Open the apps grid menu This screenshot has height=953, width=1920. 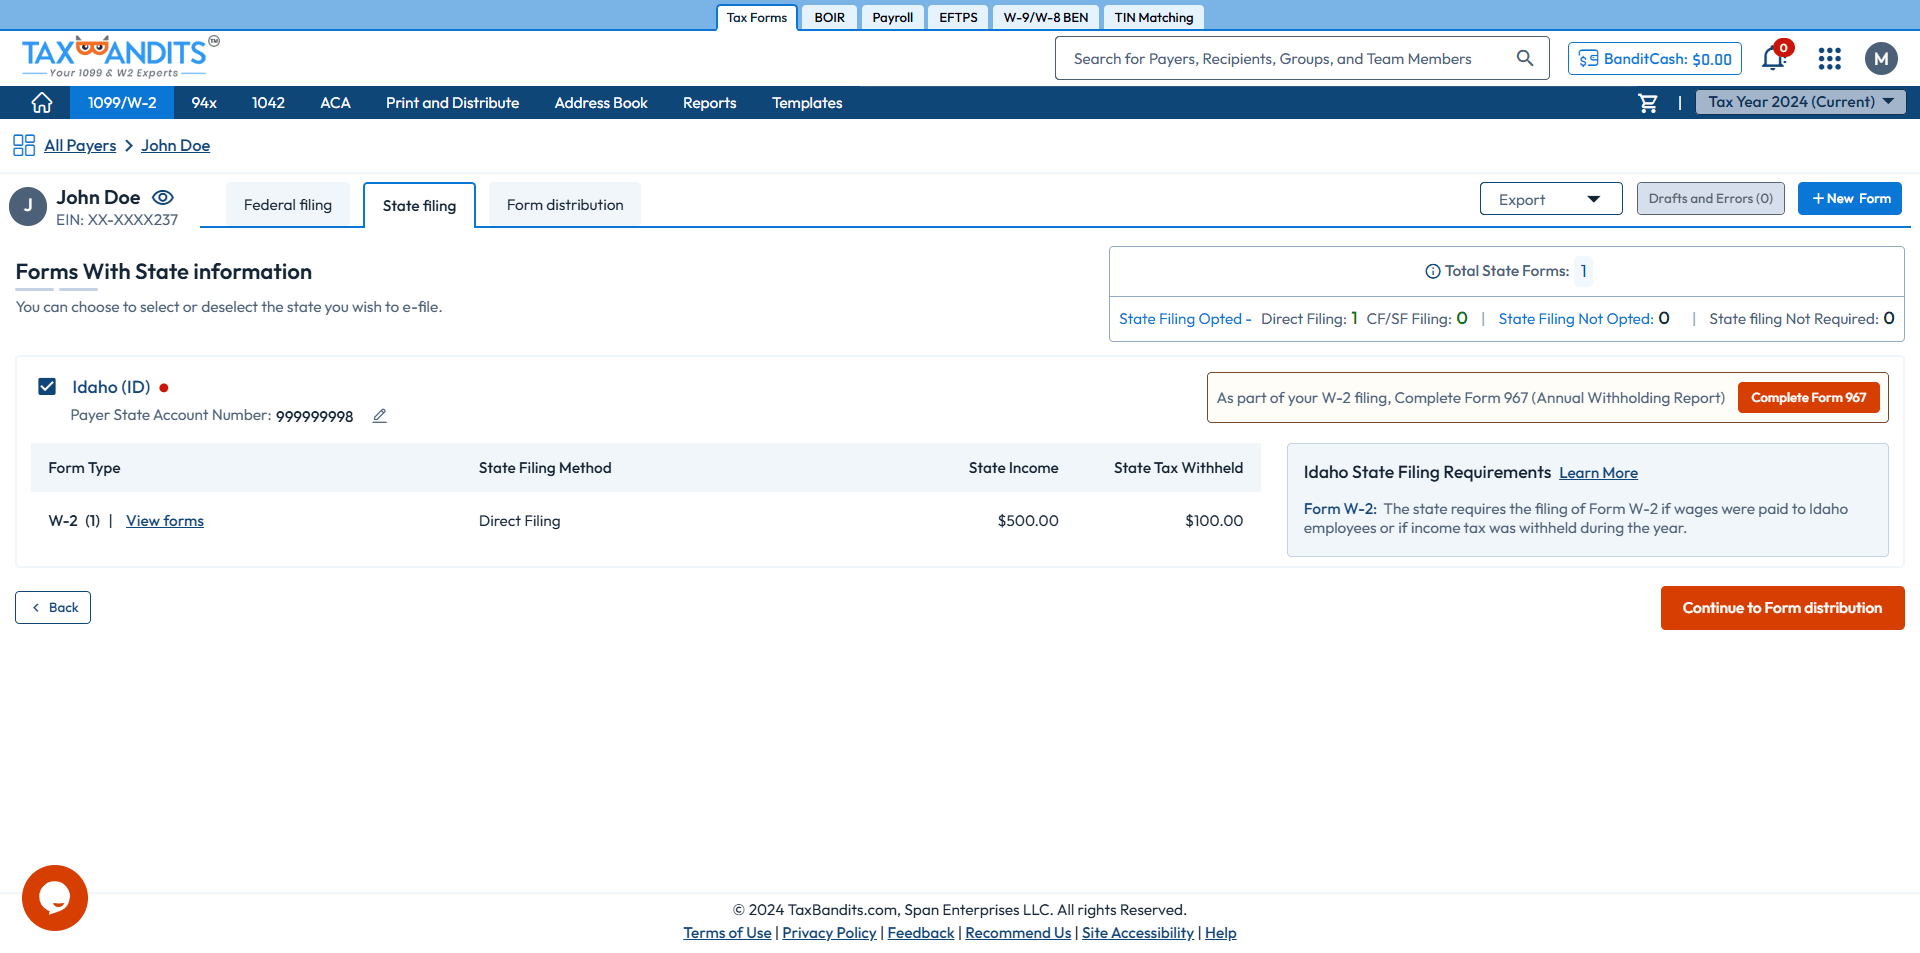pyautogui.click(x=1829, y=59)
